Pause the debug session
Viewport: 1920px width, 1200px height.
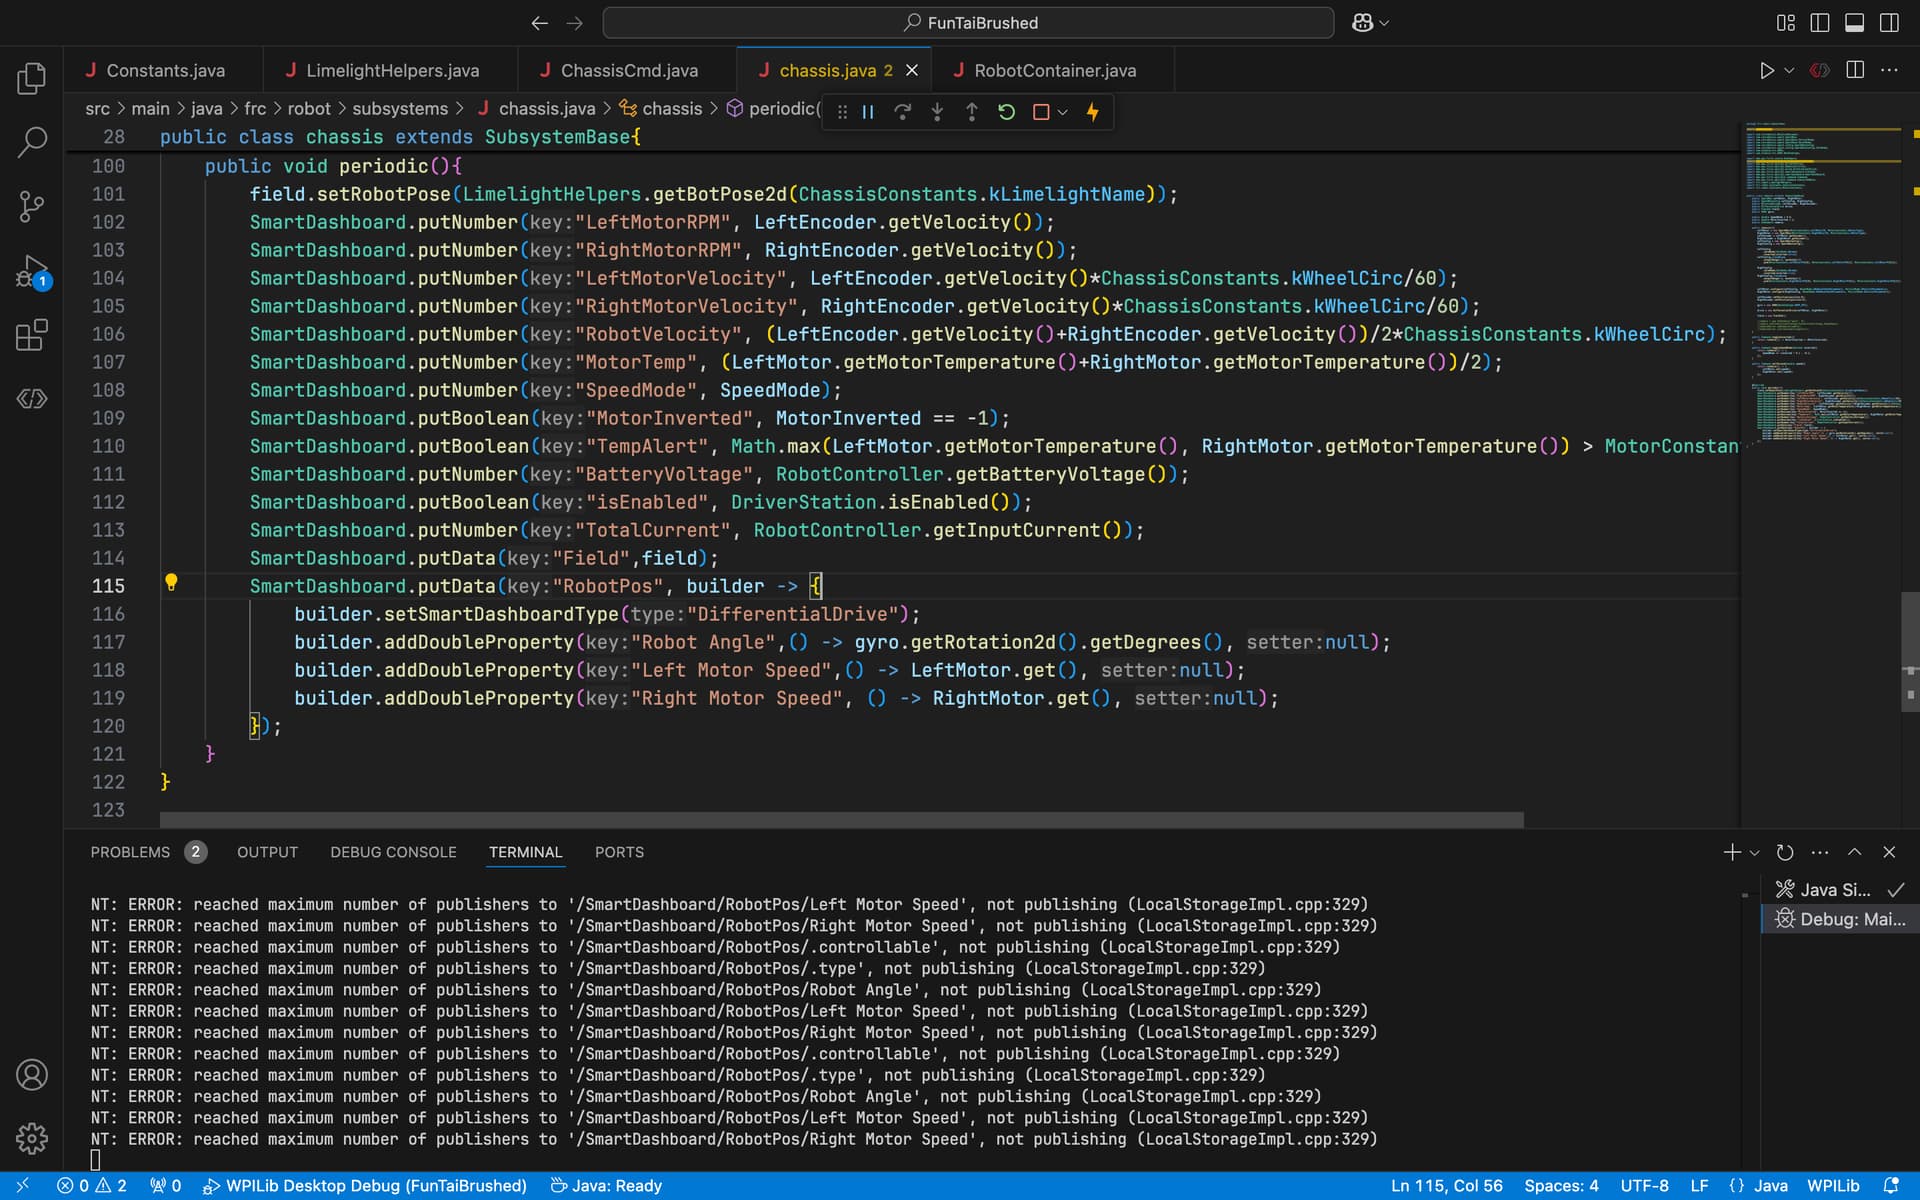click(868, 112)
